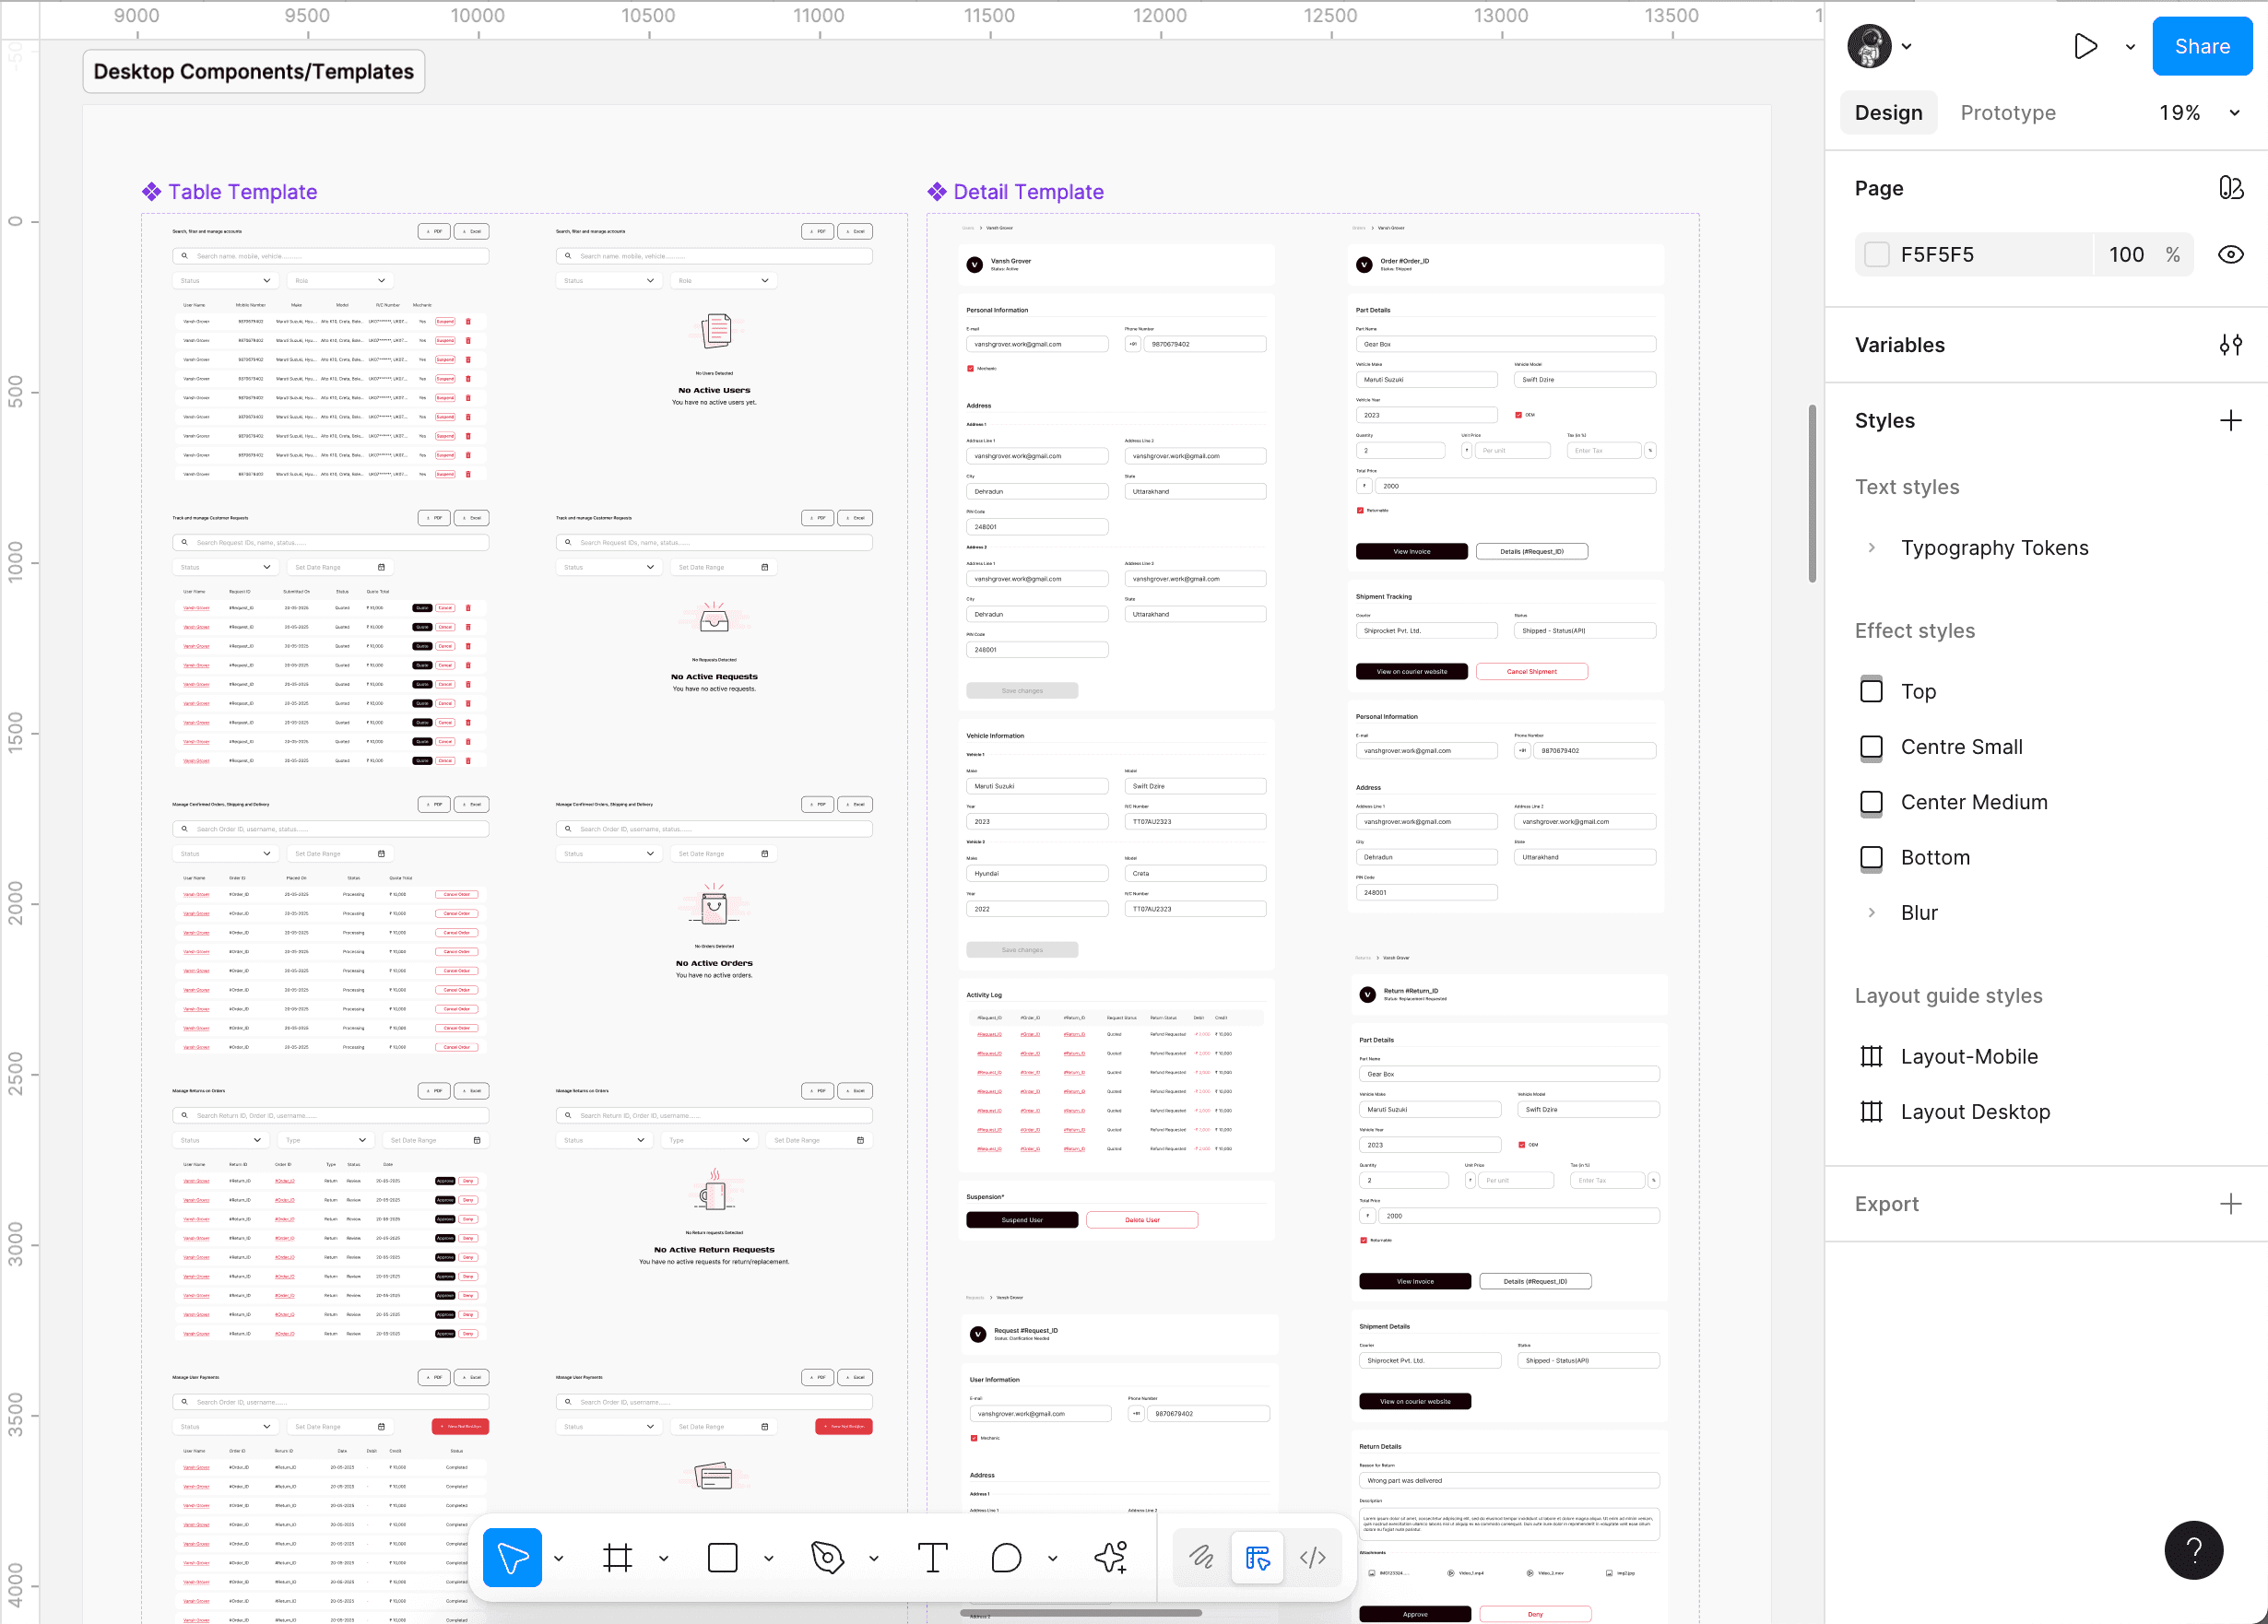Screen dimensions: 2268x1624
Task: Select the Move tool in bottom toolbar
Action: point(512,1557)
